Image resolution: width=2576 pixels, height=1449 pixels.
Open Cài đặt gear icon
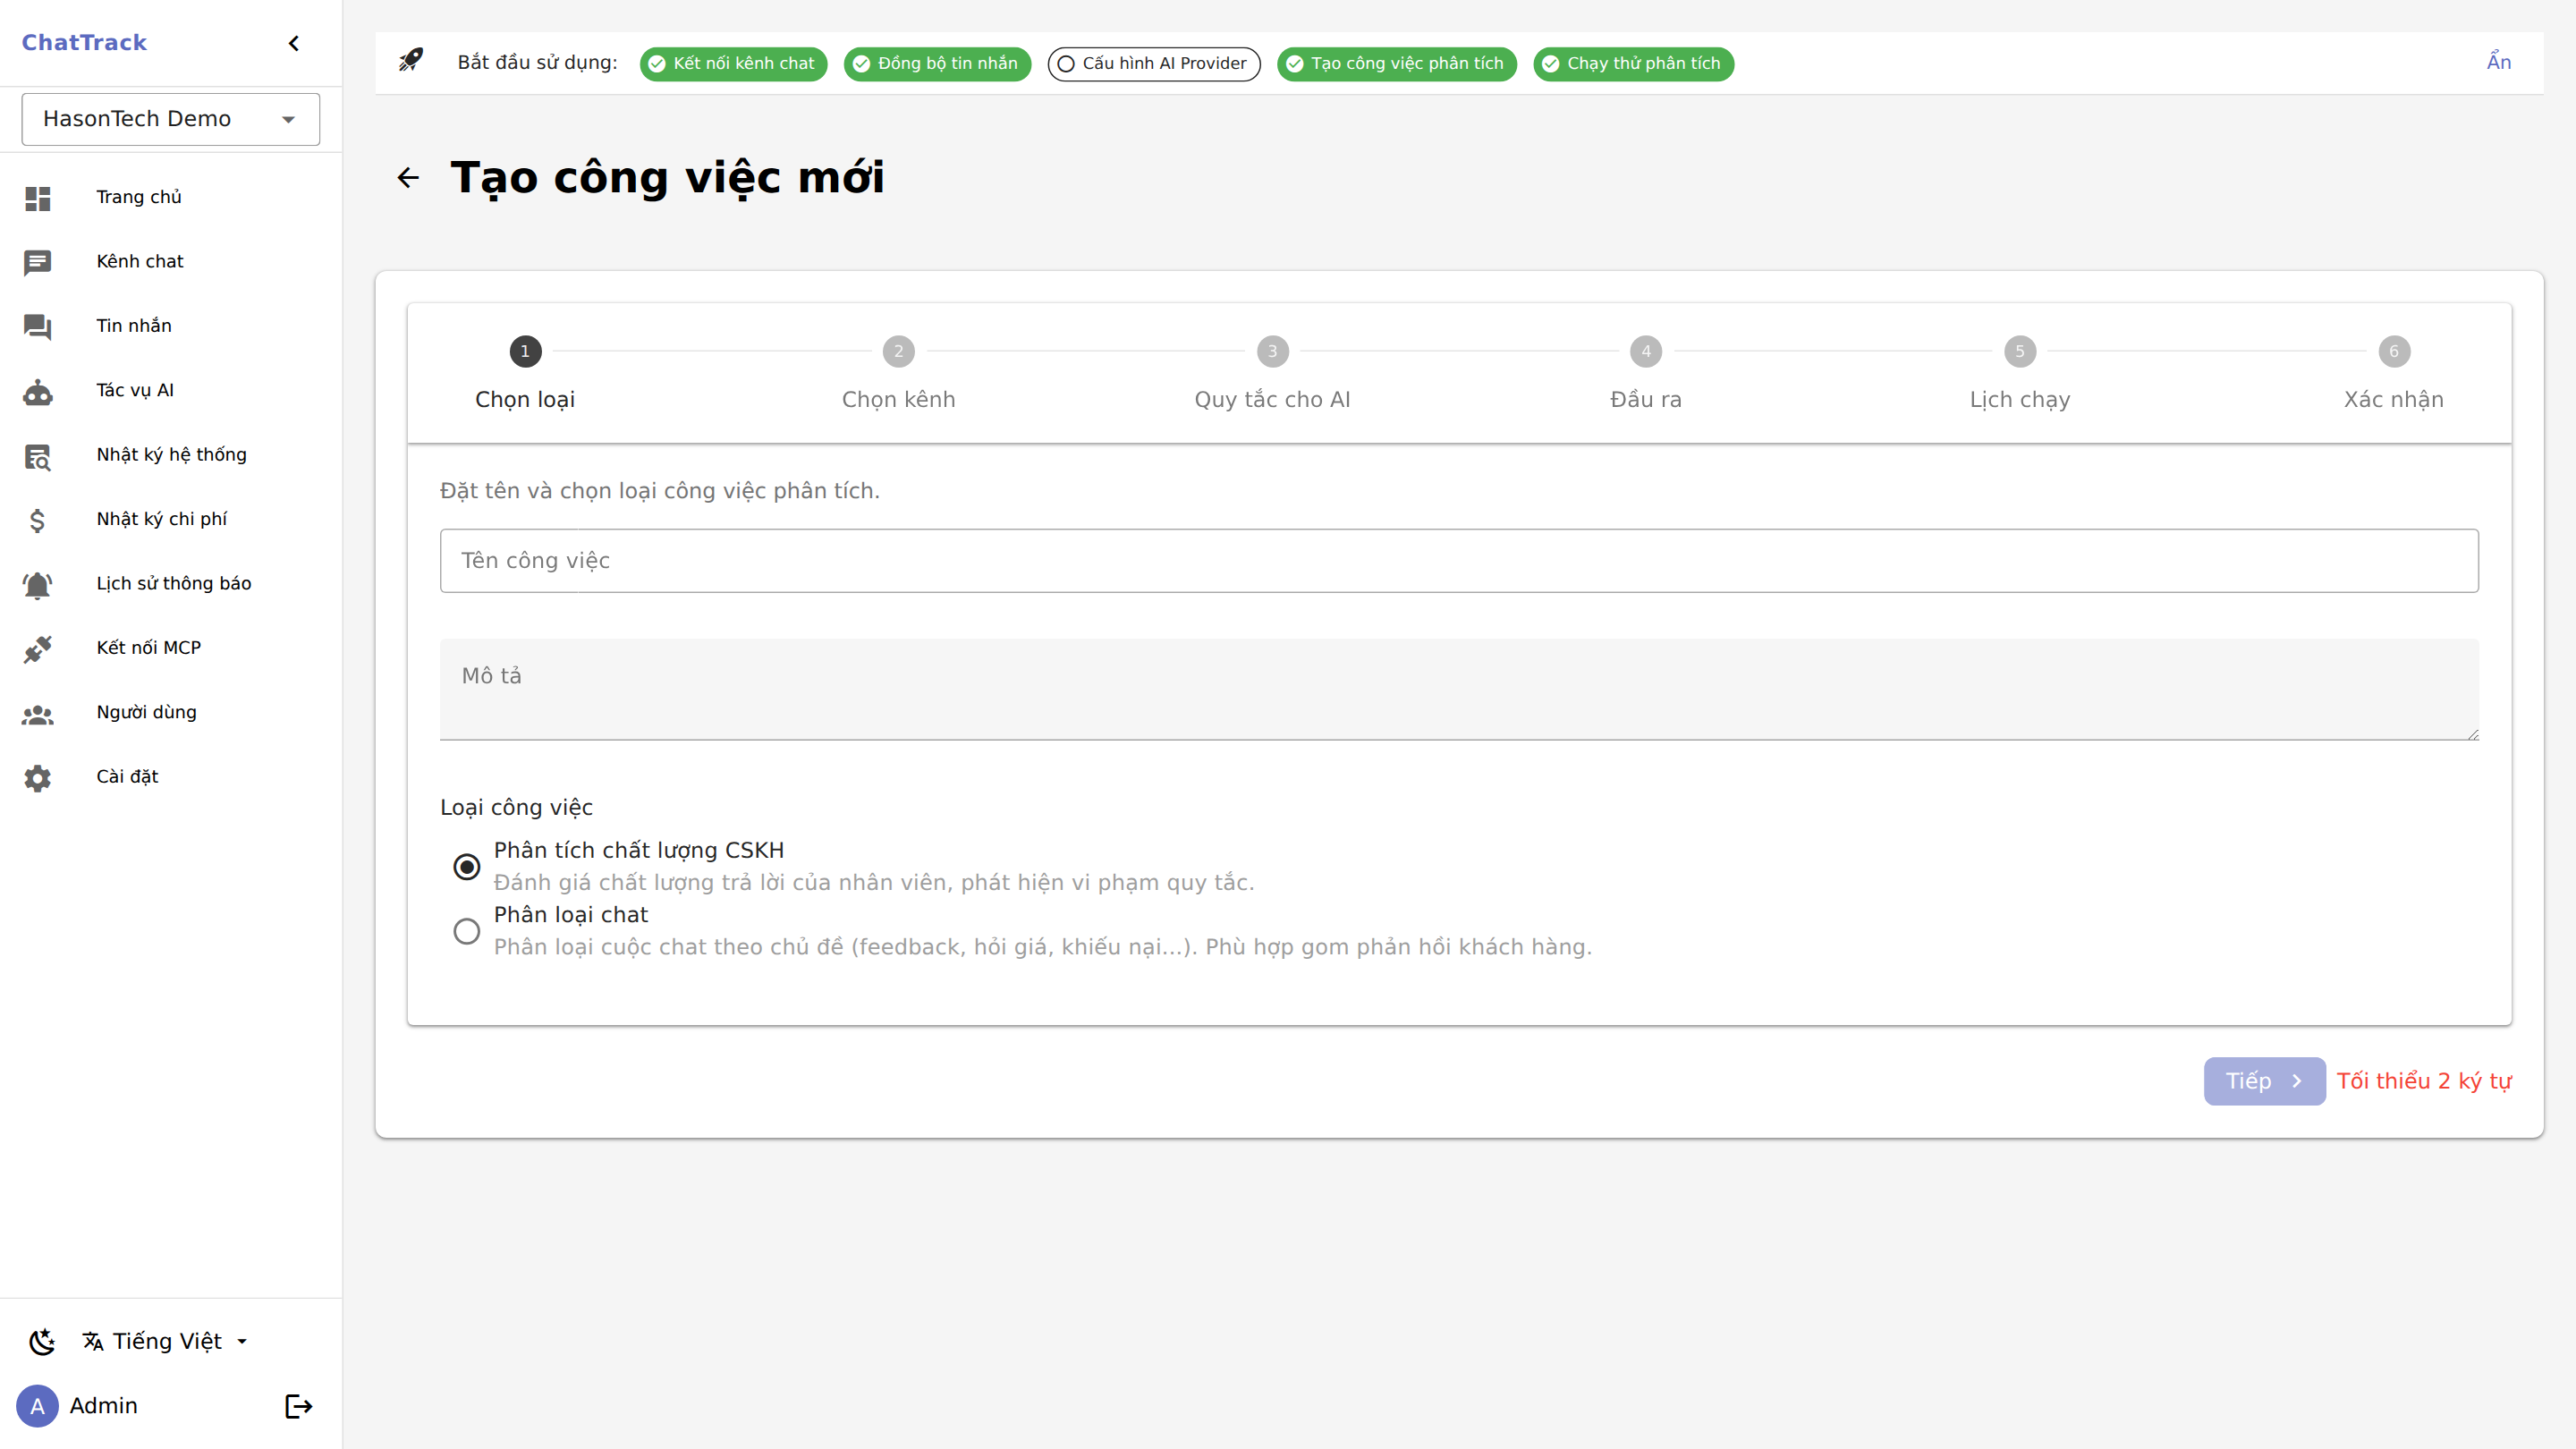38,777
